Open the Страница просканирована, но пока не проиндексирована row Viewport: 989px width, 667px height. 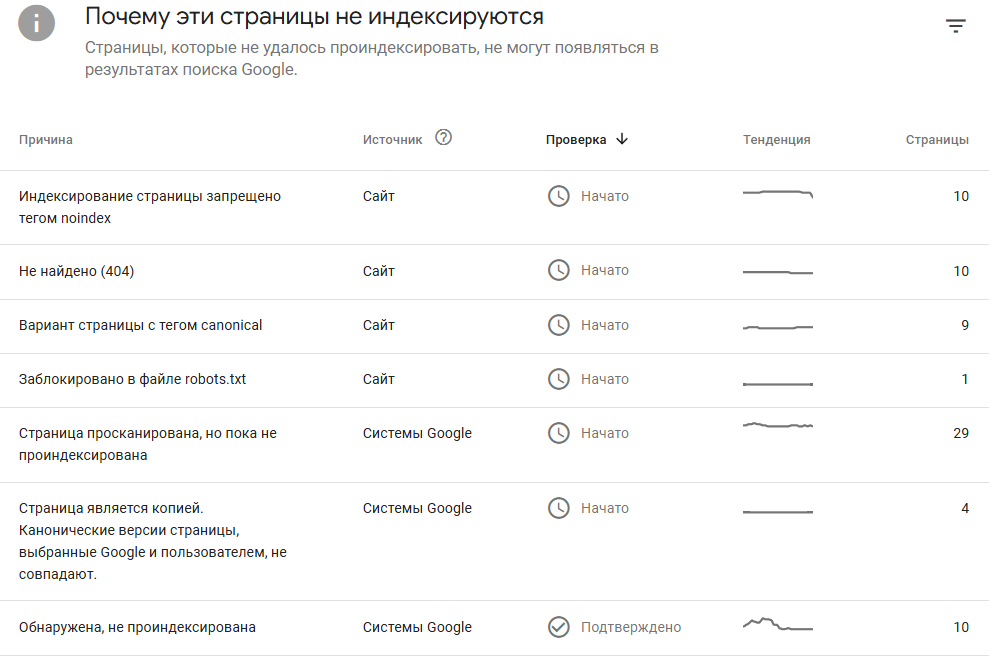494,445
